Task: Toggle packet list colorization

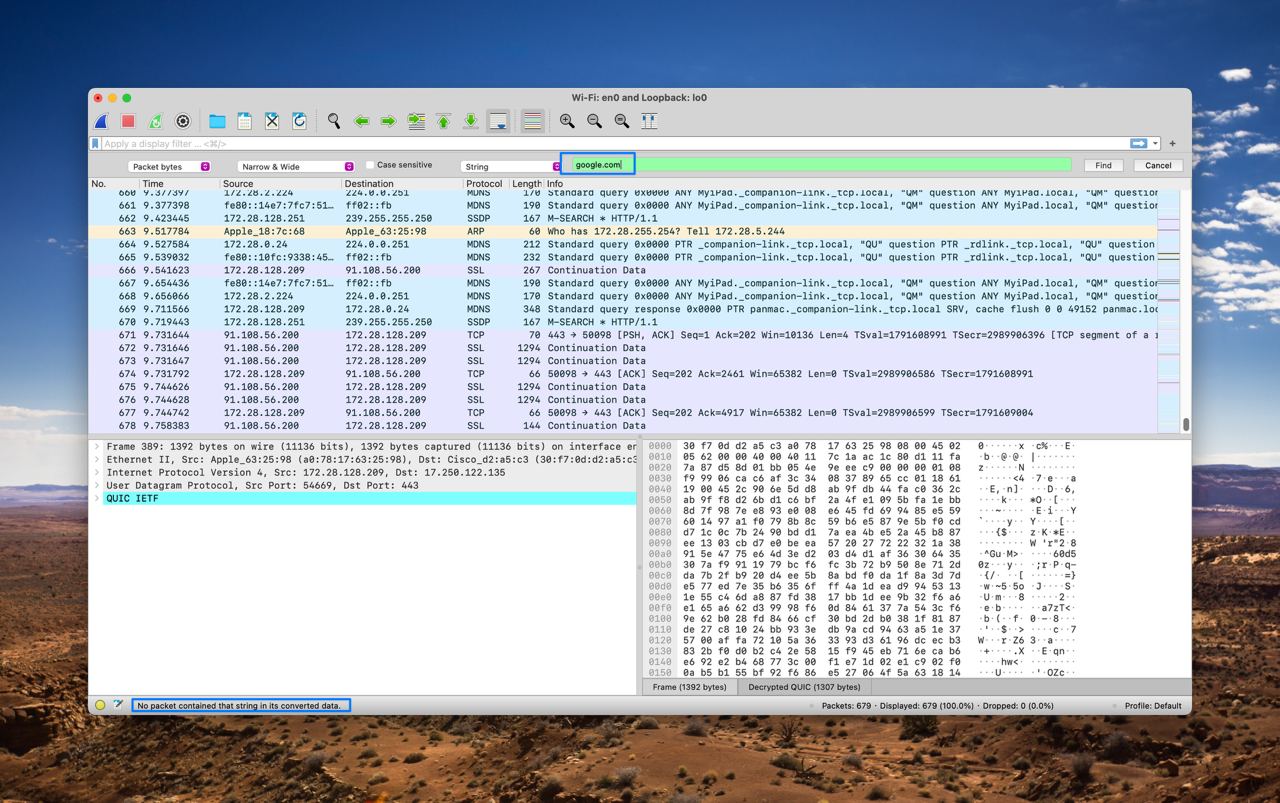Action: [533, 121]
